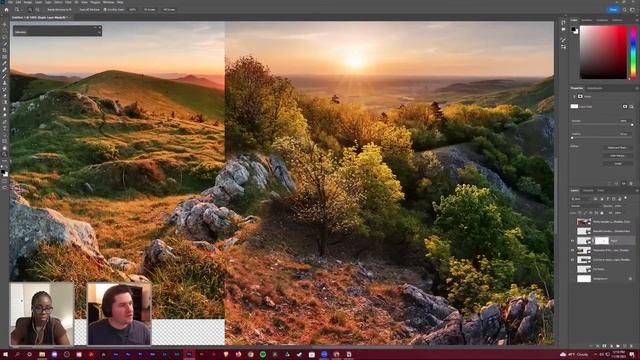
Task: Click the Color Range button
Action: click(618, 156)
